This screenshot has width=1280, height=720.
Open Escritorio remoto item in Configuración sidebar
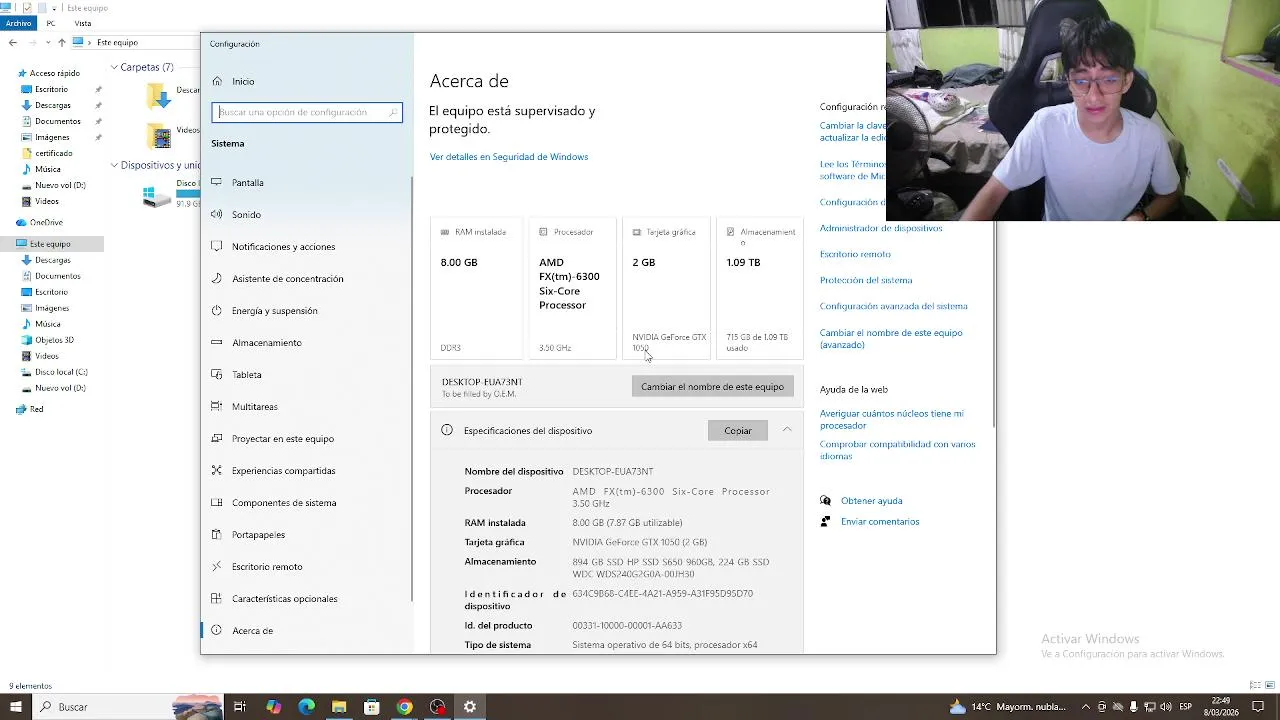(306, 566)
